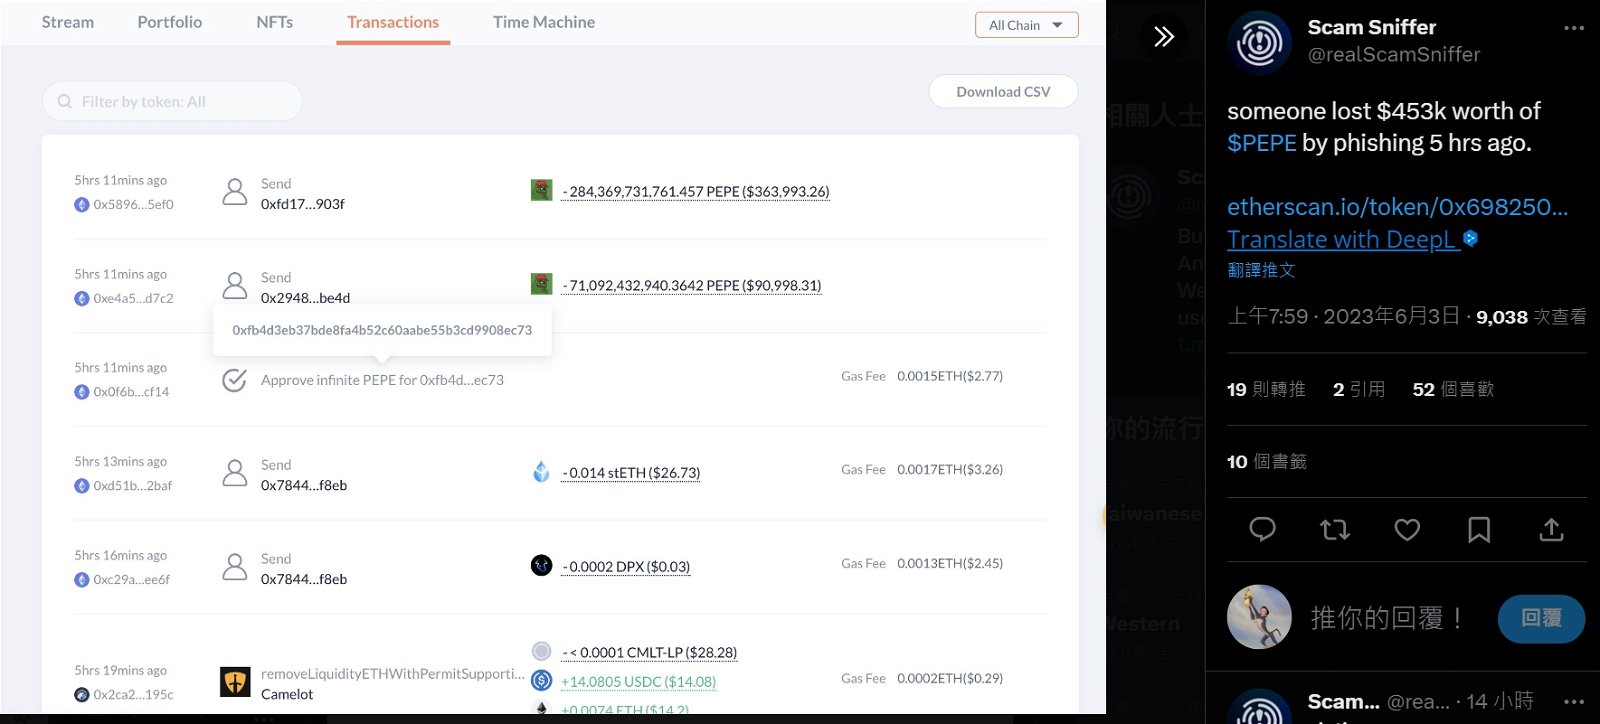Viewport: 1600px width, 724px height.
Task: Click PEPE token icon for 71,092,432,940 amount
Action: (x=541, y=284)
